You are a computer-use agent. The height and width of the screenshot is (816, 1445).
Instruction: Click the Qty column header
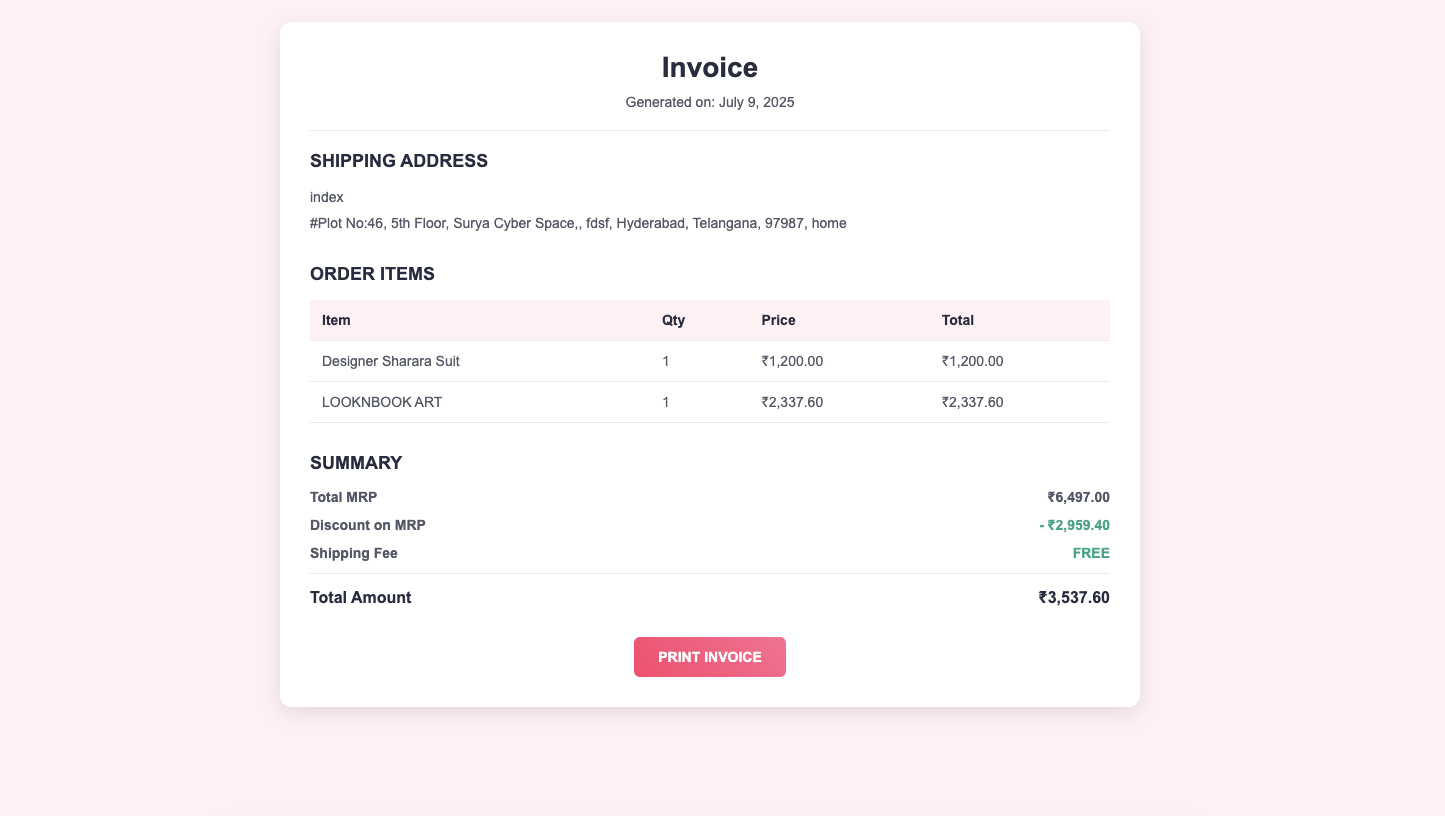point(673,320)
